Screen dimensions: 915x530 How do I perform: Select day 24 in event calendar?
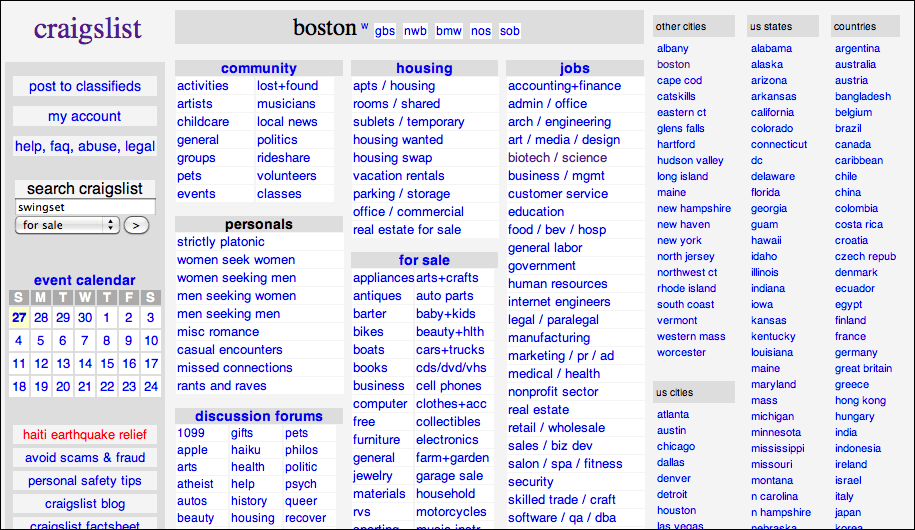(x=151, y=386)
